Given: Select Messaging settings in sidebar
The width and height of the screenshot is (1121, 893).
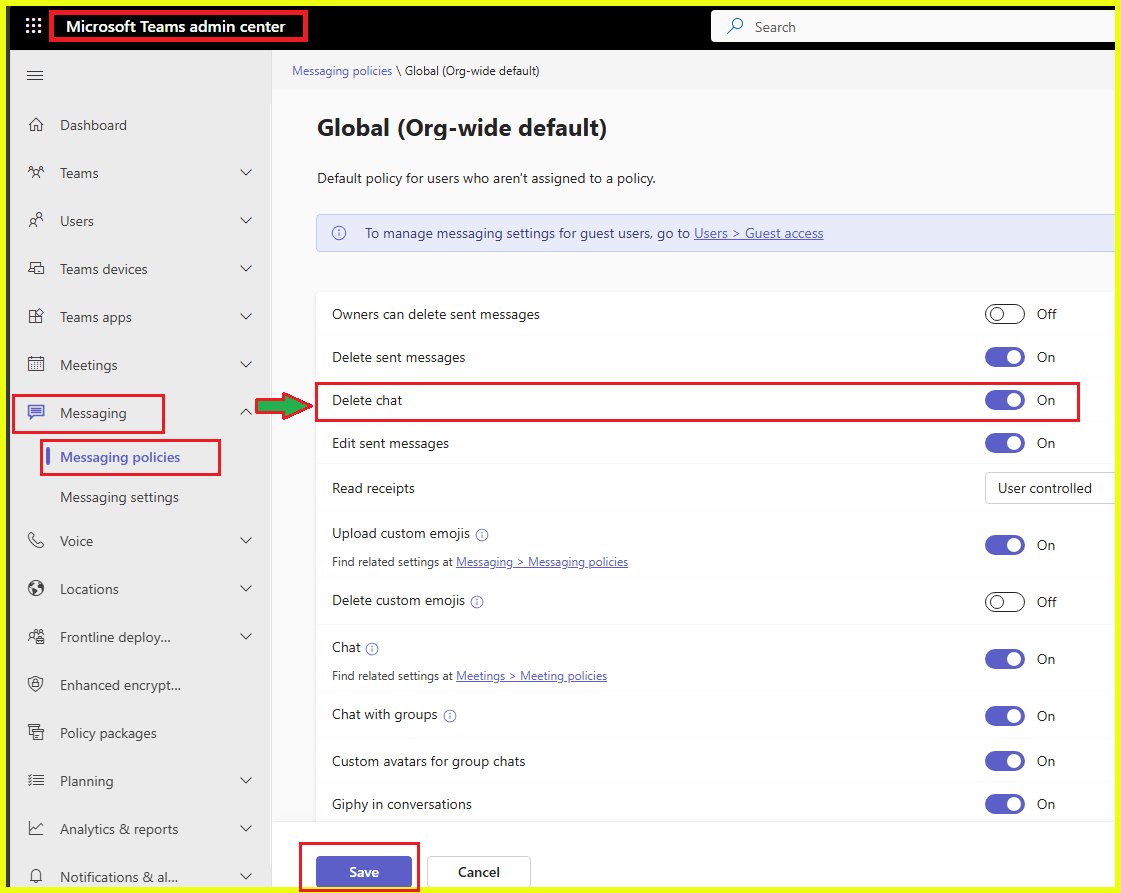Looking at the screenshot, I should click(119, 498).
